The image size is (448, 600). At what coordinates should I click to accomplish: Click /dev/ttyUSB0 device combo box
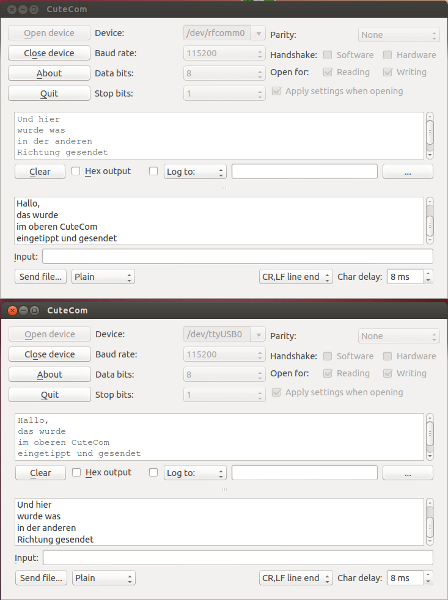tap(224, 334)
